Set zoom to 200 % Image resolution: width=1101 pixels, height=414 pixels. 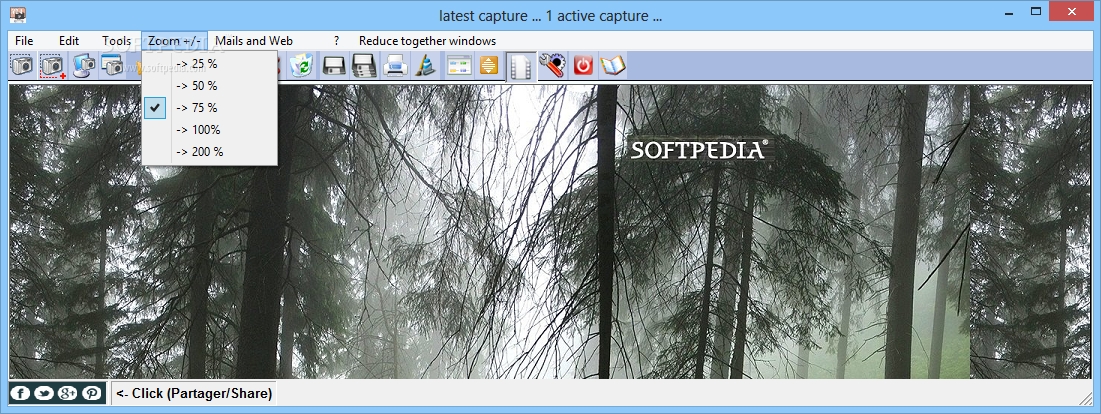point(209,152)
